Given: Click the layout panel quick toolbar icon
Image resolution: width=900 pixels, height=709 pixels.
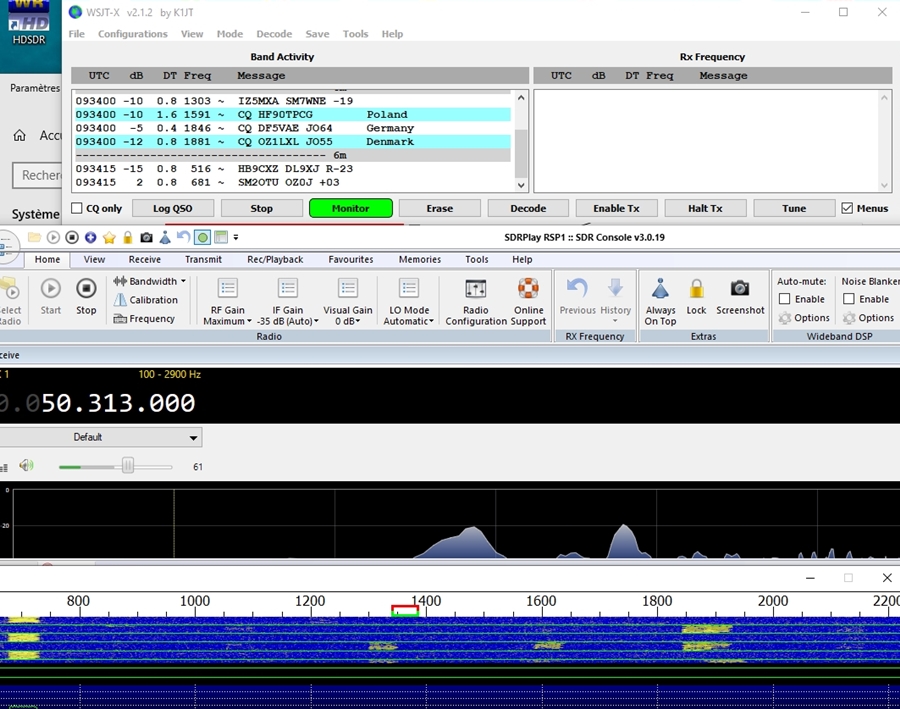Looking at the screenshot, I should [221, 237].
